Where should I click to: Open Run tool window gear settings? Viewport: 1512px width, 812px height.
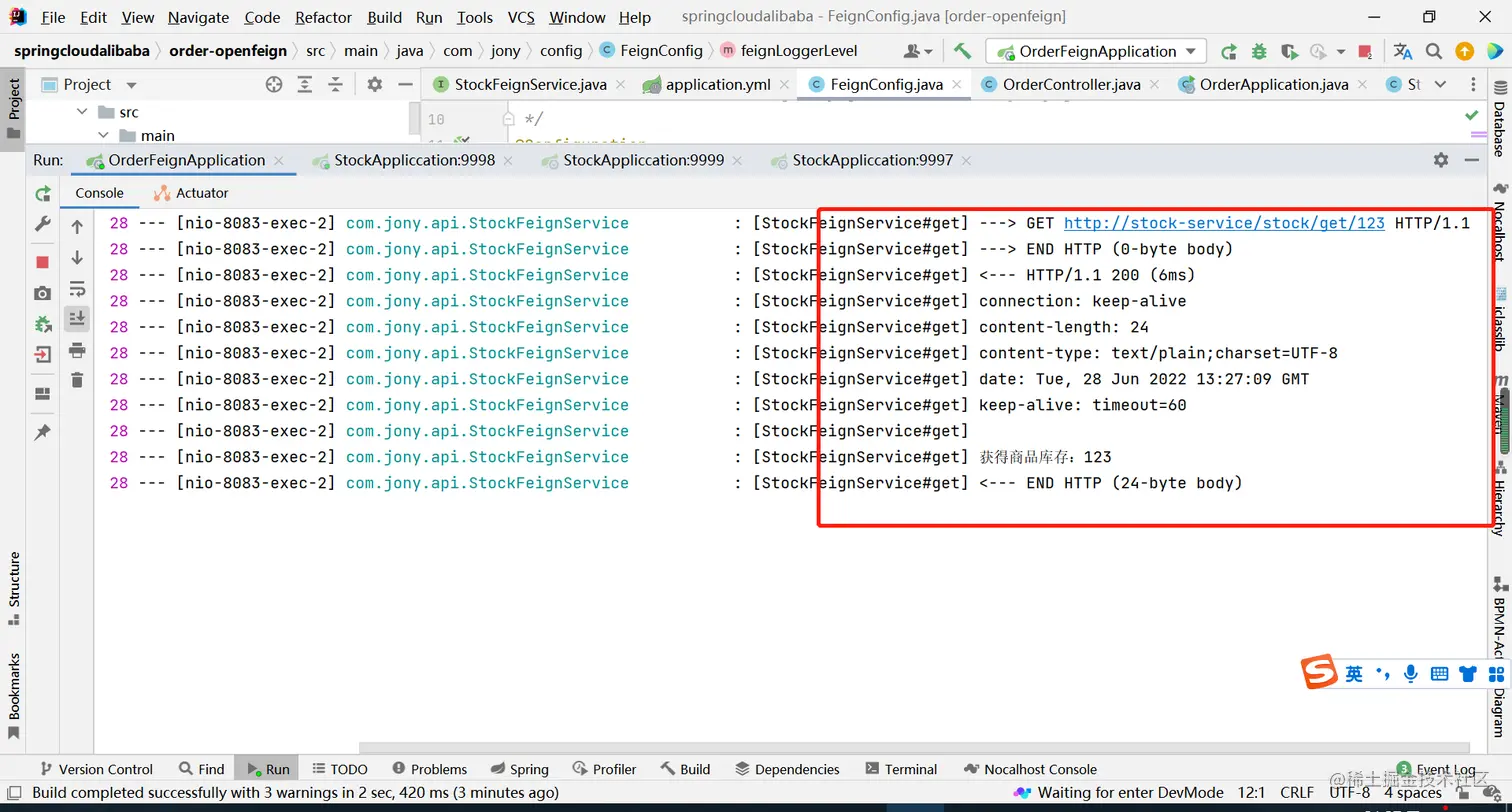click(1441, 160)
